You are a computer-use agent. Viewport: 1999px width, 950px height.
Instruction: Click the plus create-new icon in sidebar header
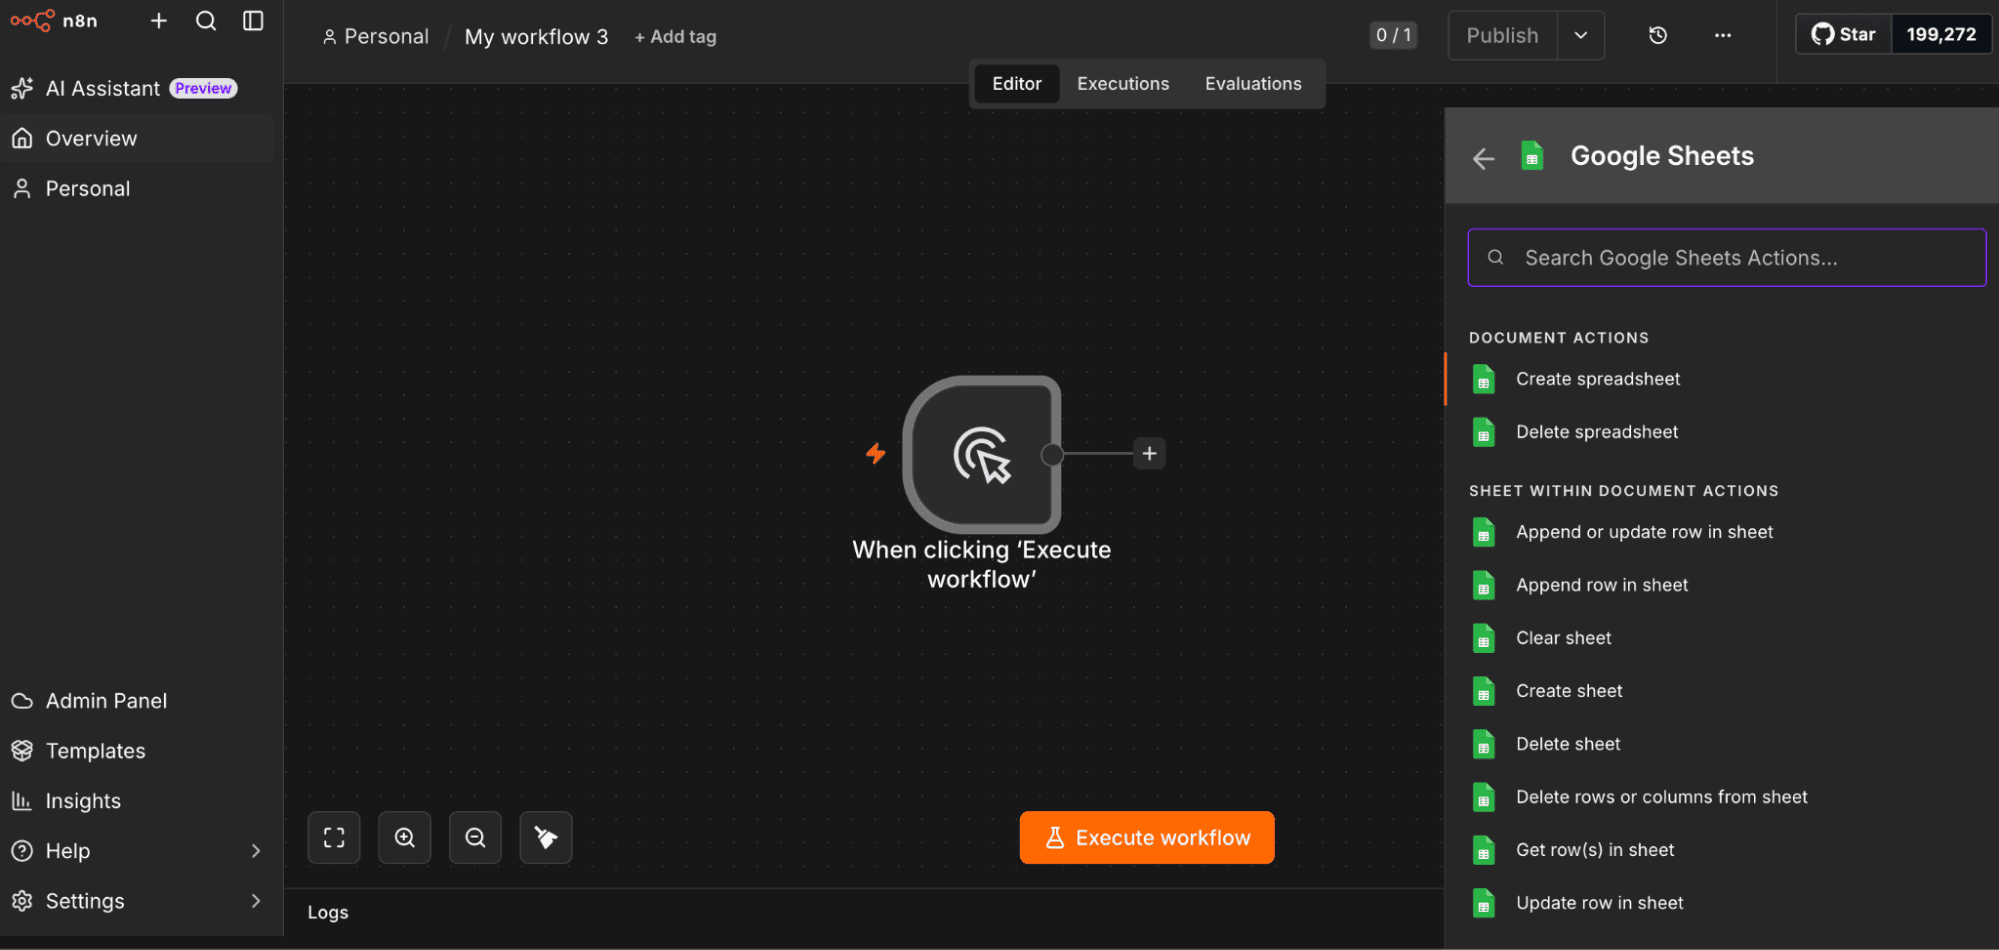[x=158, y=21]
